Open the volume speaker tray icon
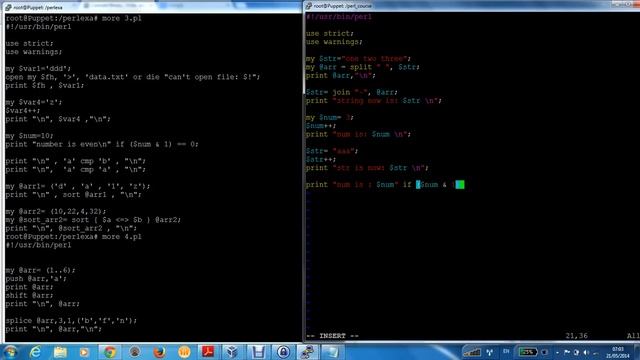Image resolution: width=640 pixels, height=360 pixels. coord(586,352)
